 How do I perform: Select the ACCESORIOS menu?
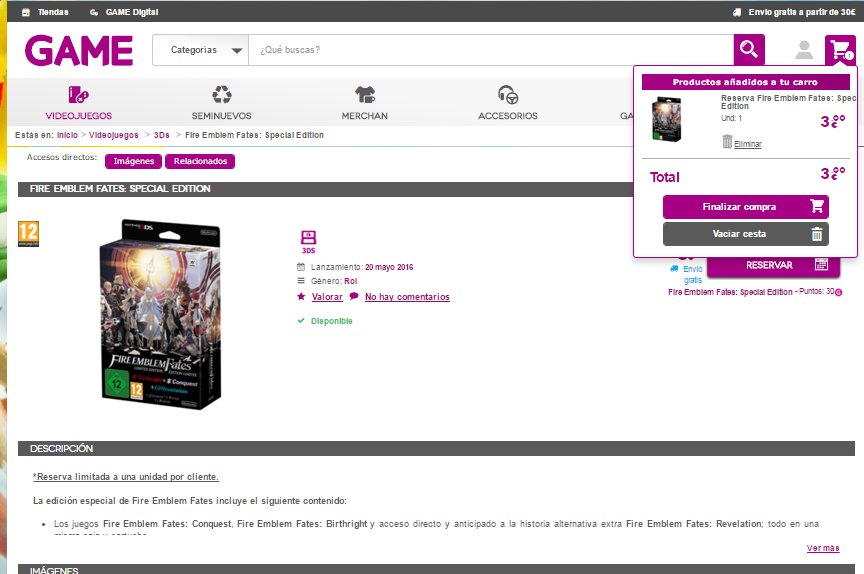coord(508,116)
